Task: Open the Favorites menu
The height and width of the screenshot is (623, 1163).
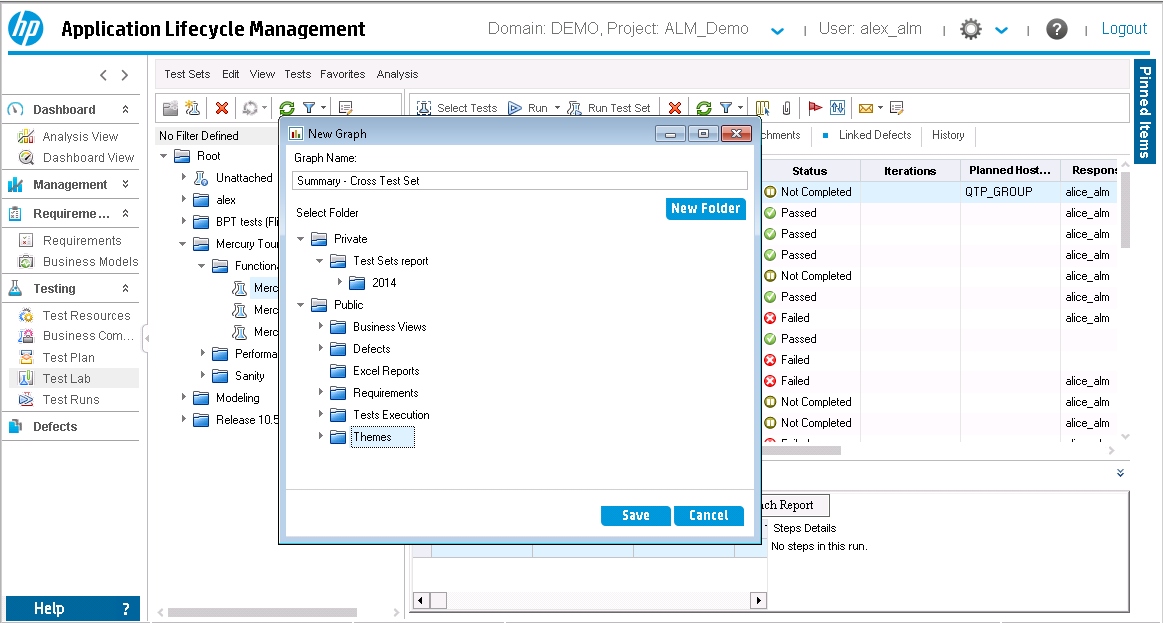Action: (343, 74)
